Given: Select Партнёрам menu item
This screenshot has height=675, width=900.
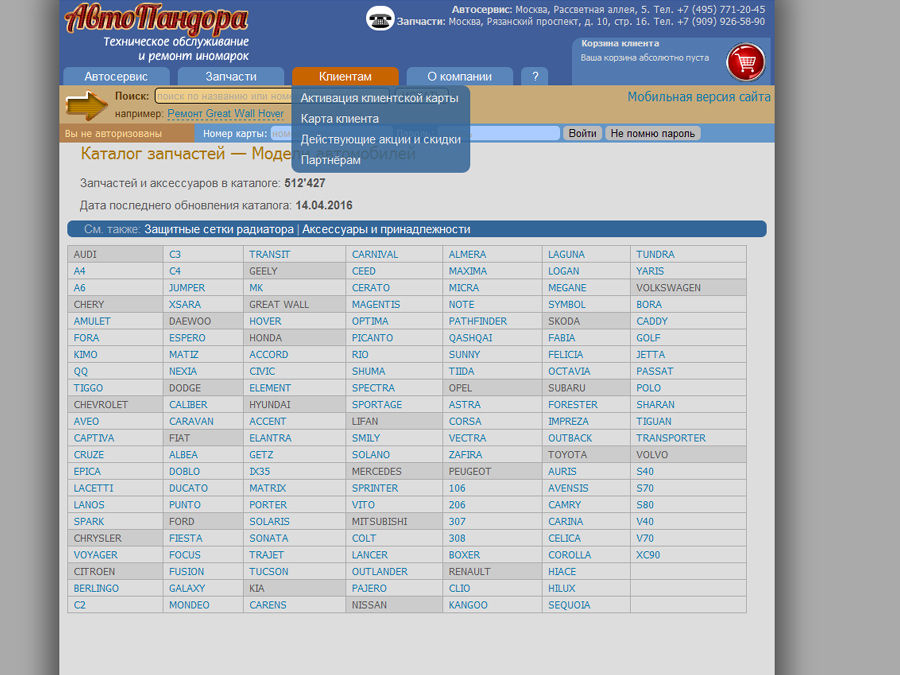Looking at the screenshot, I should (x=331, y=160).
